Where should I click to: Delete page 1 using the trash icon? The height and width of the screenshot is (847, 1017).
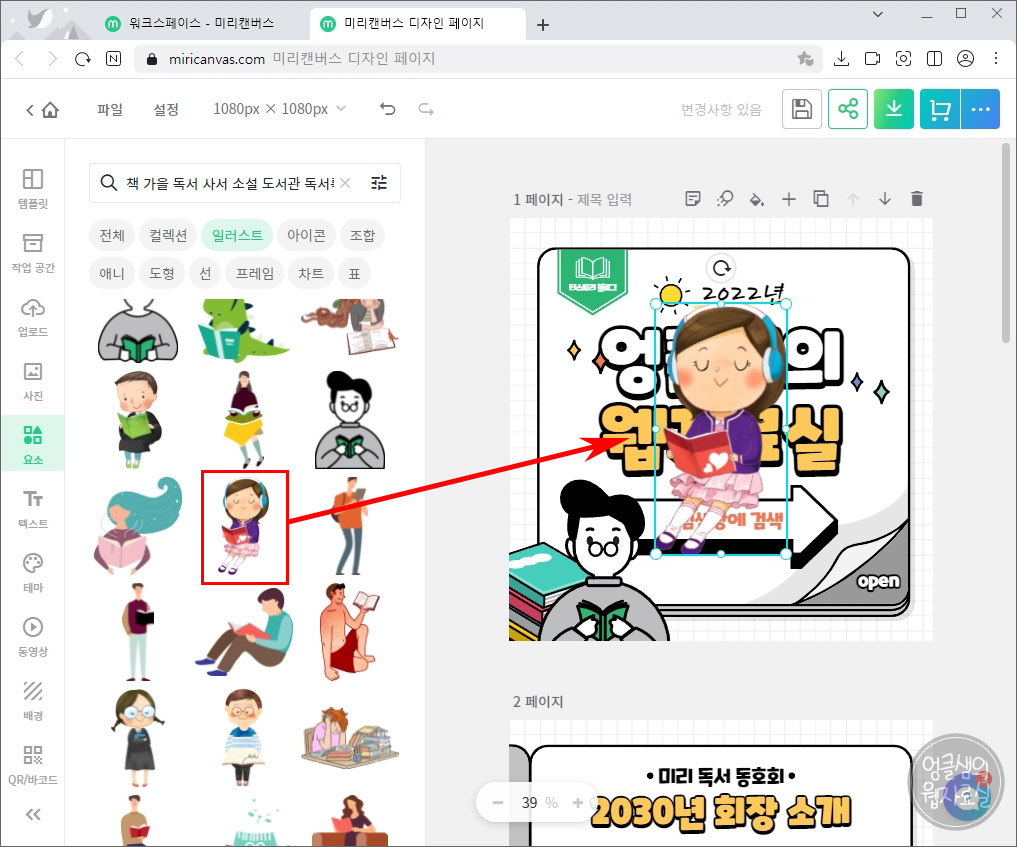tap(917, 199)
